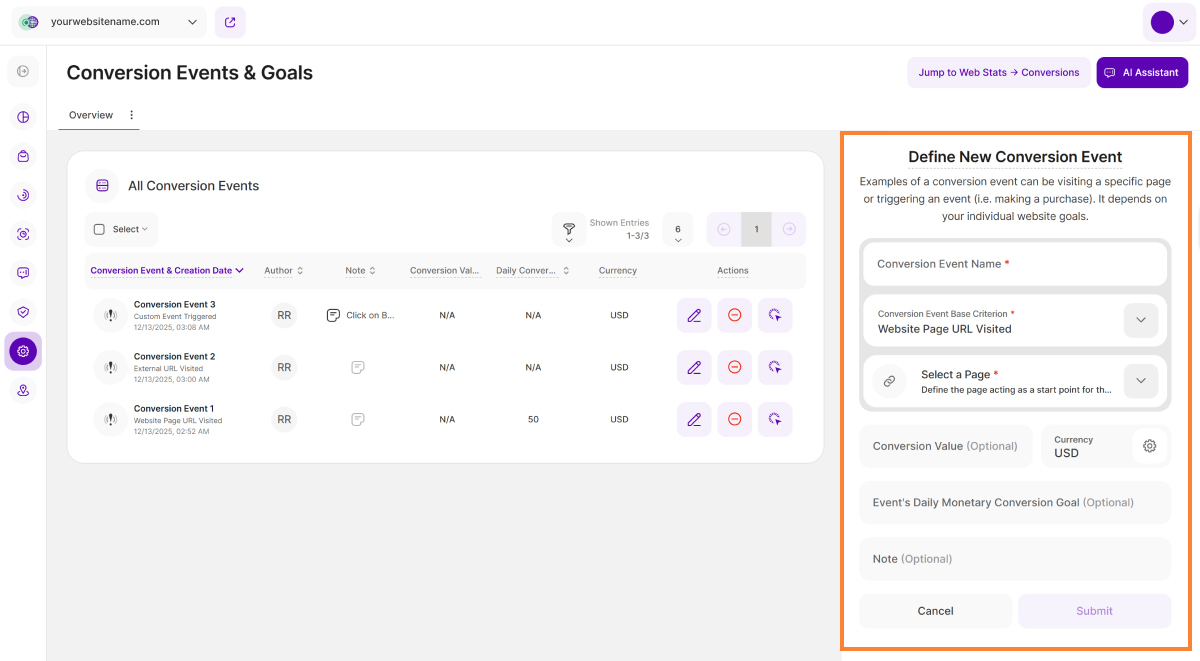Image resolution: width=1200 pixels, height=661 pixels.
Task: Sort by Conversion Event & Creation Date
Action: coord(167,270)
